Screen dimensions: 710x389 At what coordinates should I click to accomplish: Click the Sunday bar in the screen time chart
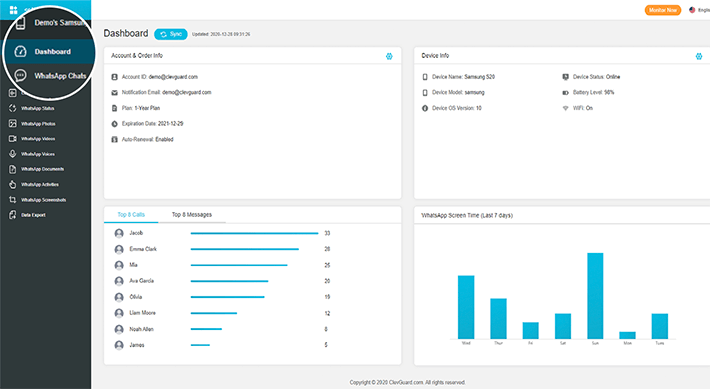coord(595,296)
